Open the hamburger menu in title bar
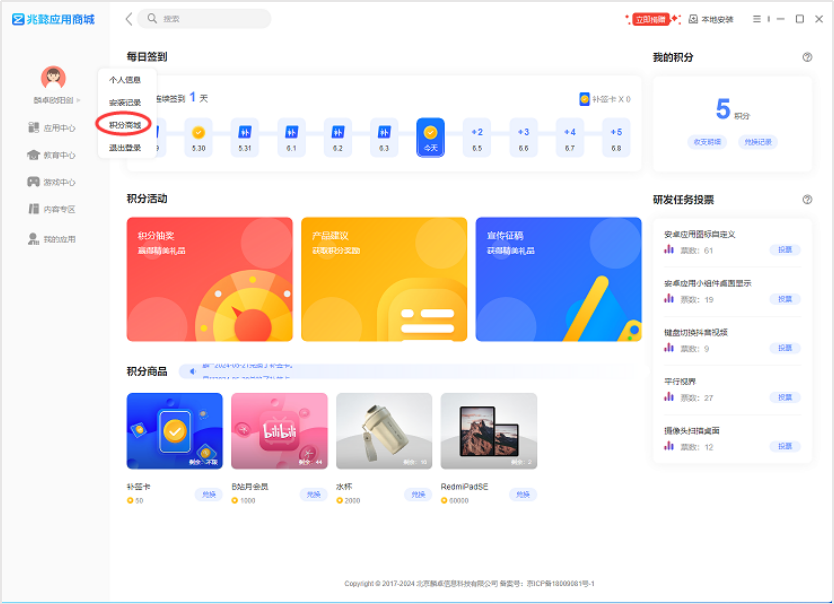834x604 pixels. 755,19
